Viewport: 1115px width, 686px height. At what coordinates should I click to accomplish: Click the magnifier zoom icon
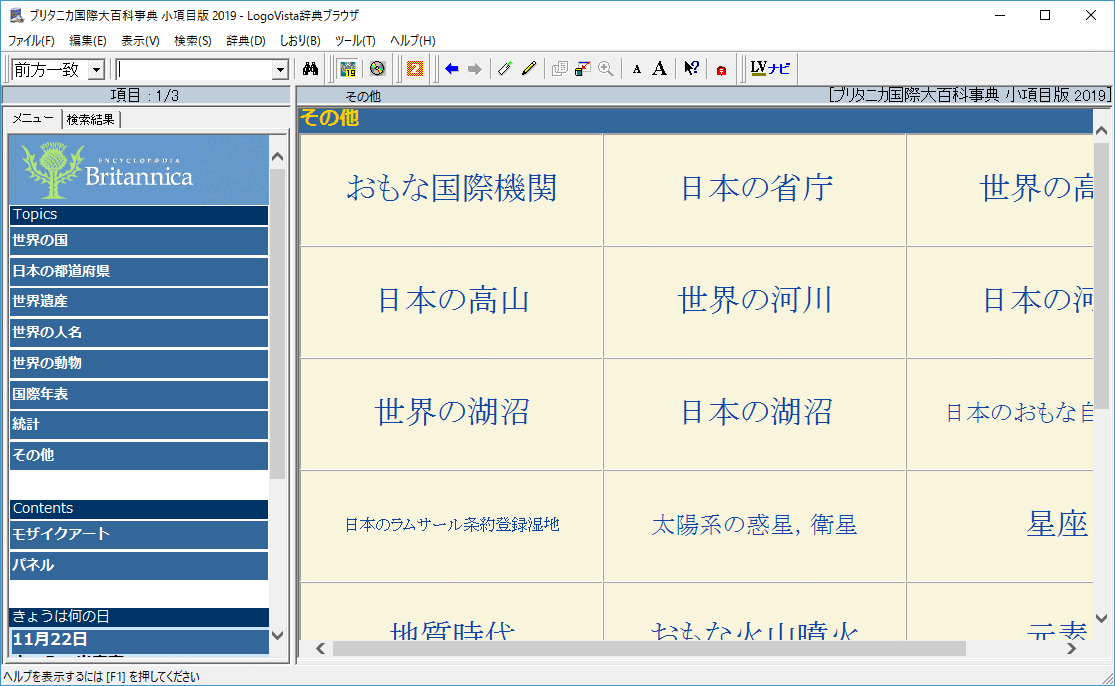pyautogui.click(x=606, y=69)
